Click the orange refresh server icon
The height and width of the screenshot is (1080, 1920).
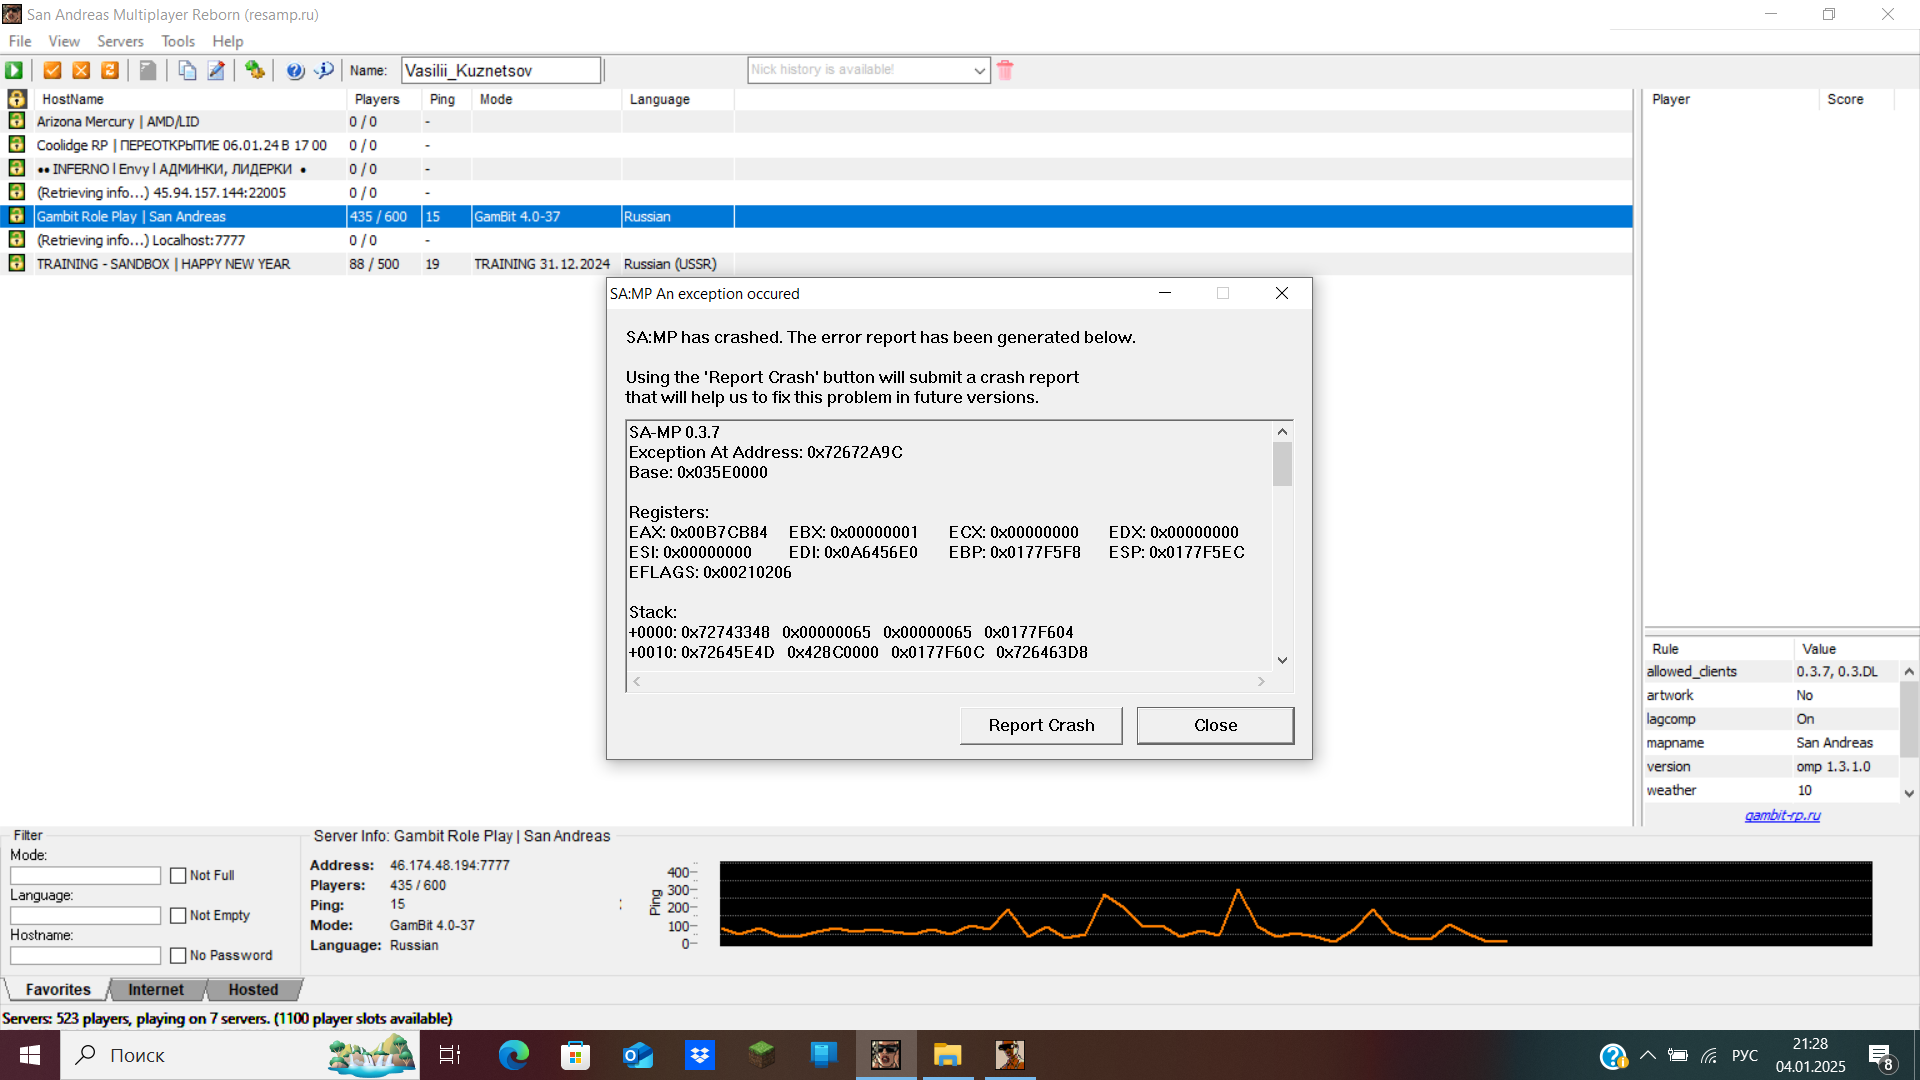pyautogui.click(x=110, y=70)
